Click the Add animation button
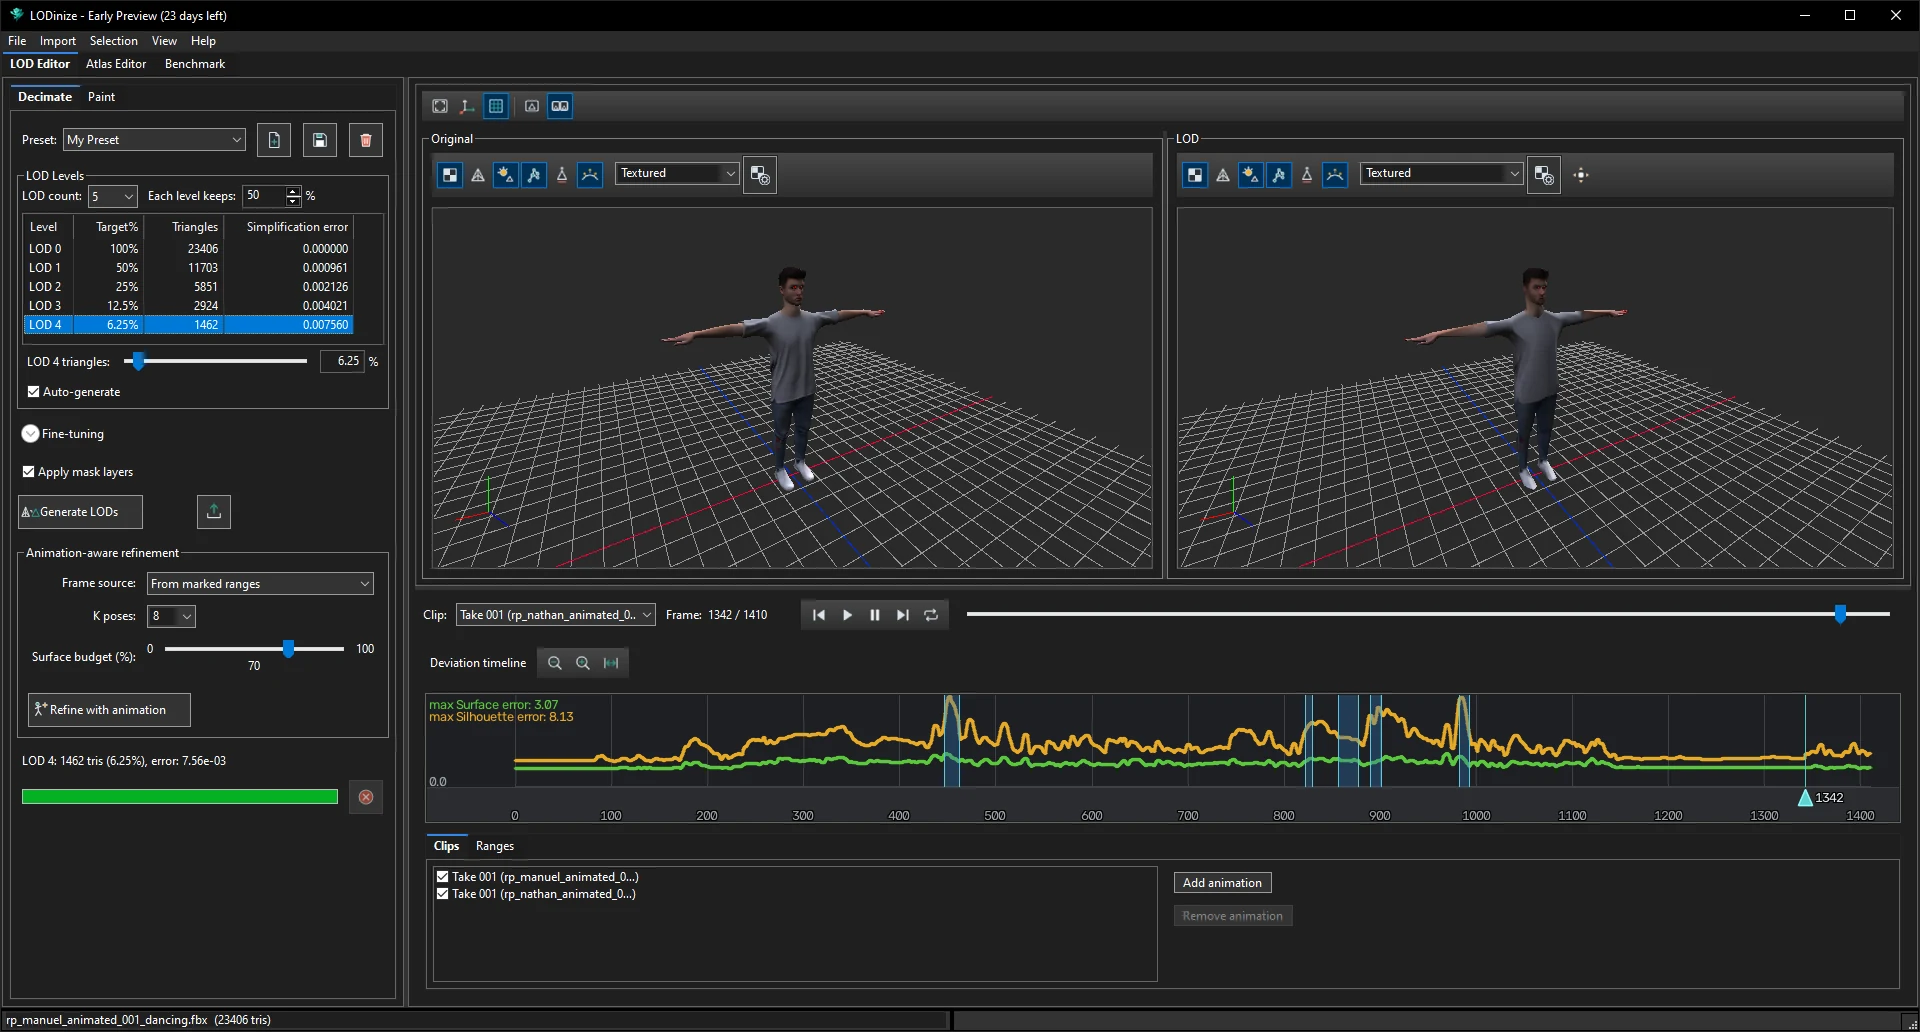This screenshot has width=1920, height=1032. (x=1222, y=883)
